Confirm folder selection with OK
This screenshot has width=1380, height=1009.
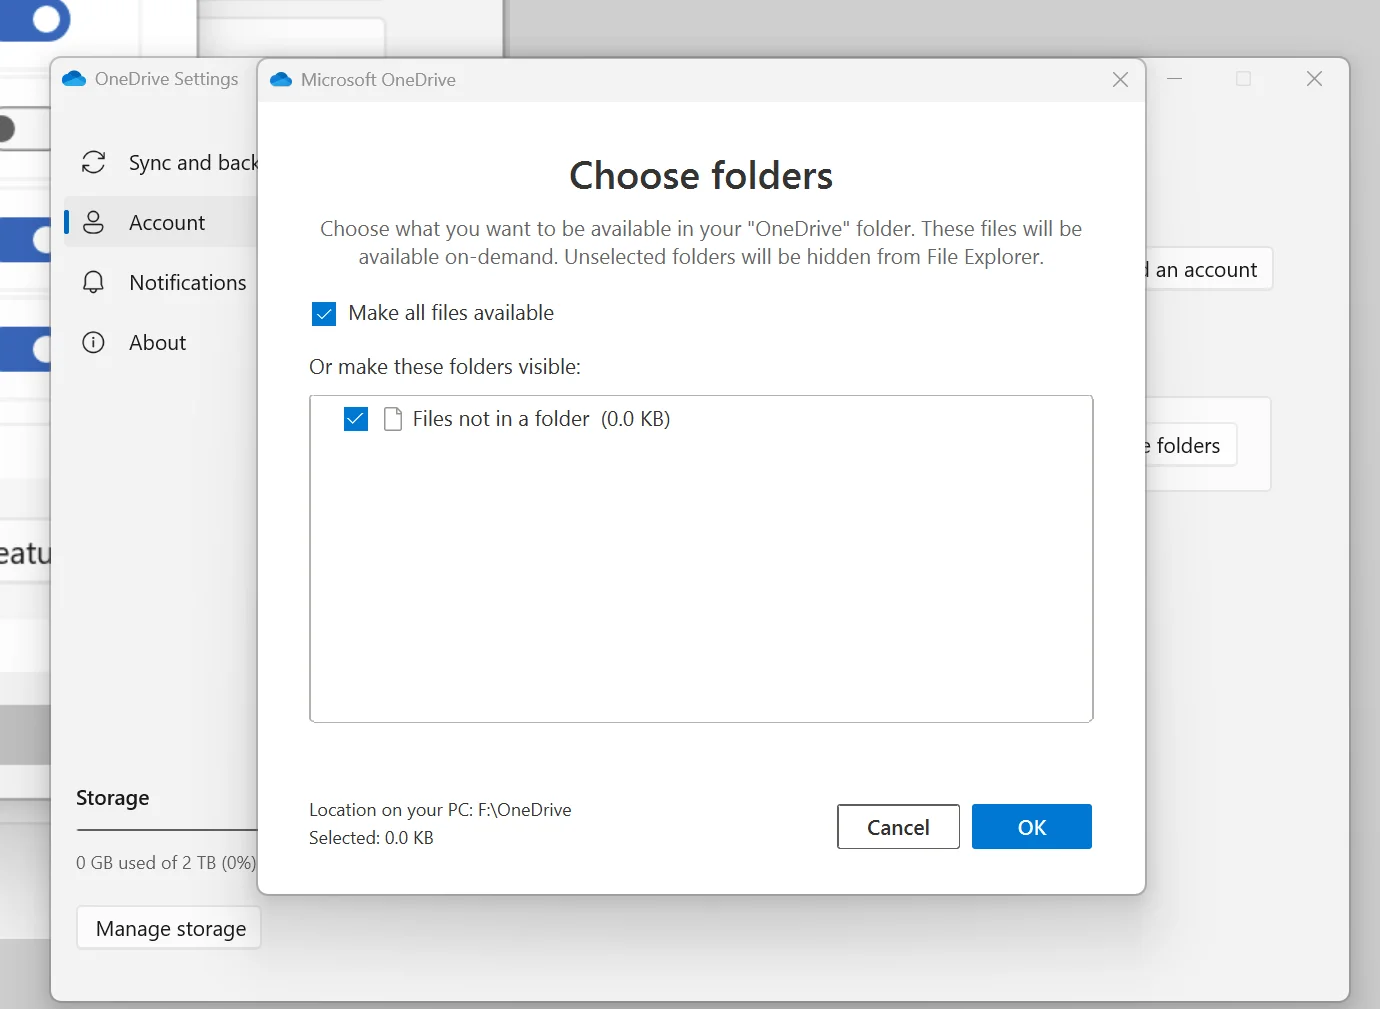point(1032,827)
